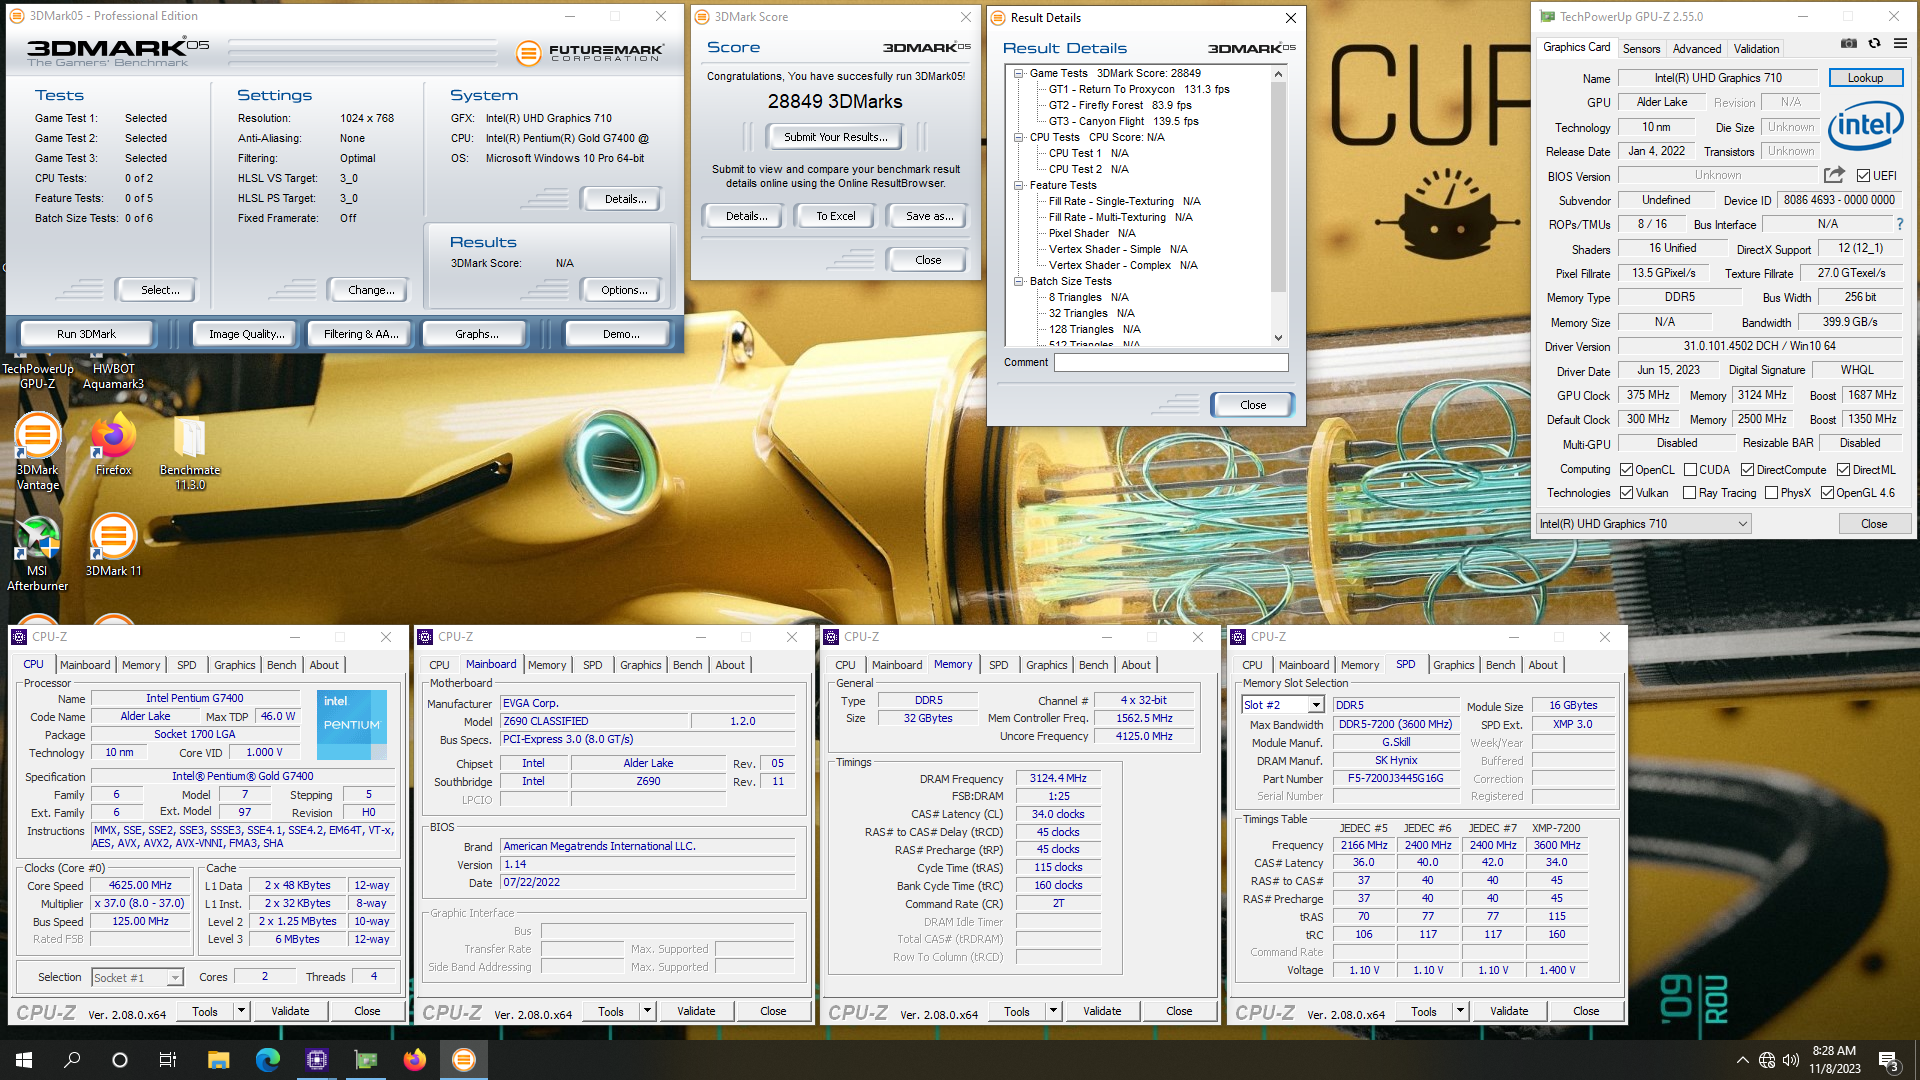Viewport: 1920px width, 1080px height.
Task: Click the network icon in system tray
Action: (1767, 1060)
